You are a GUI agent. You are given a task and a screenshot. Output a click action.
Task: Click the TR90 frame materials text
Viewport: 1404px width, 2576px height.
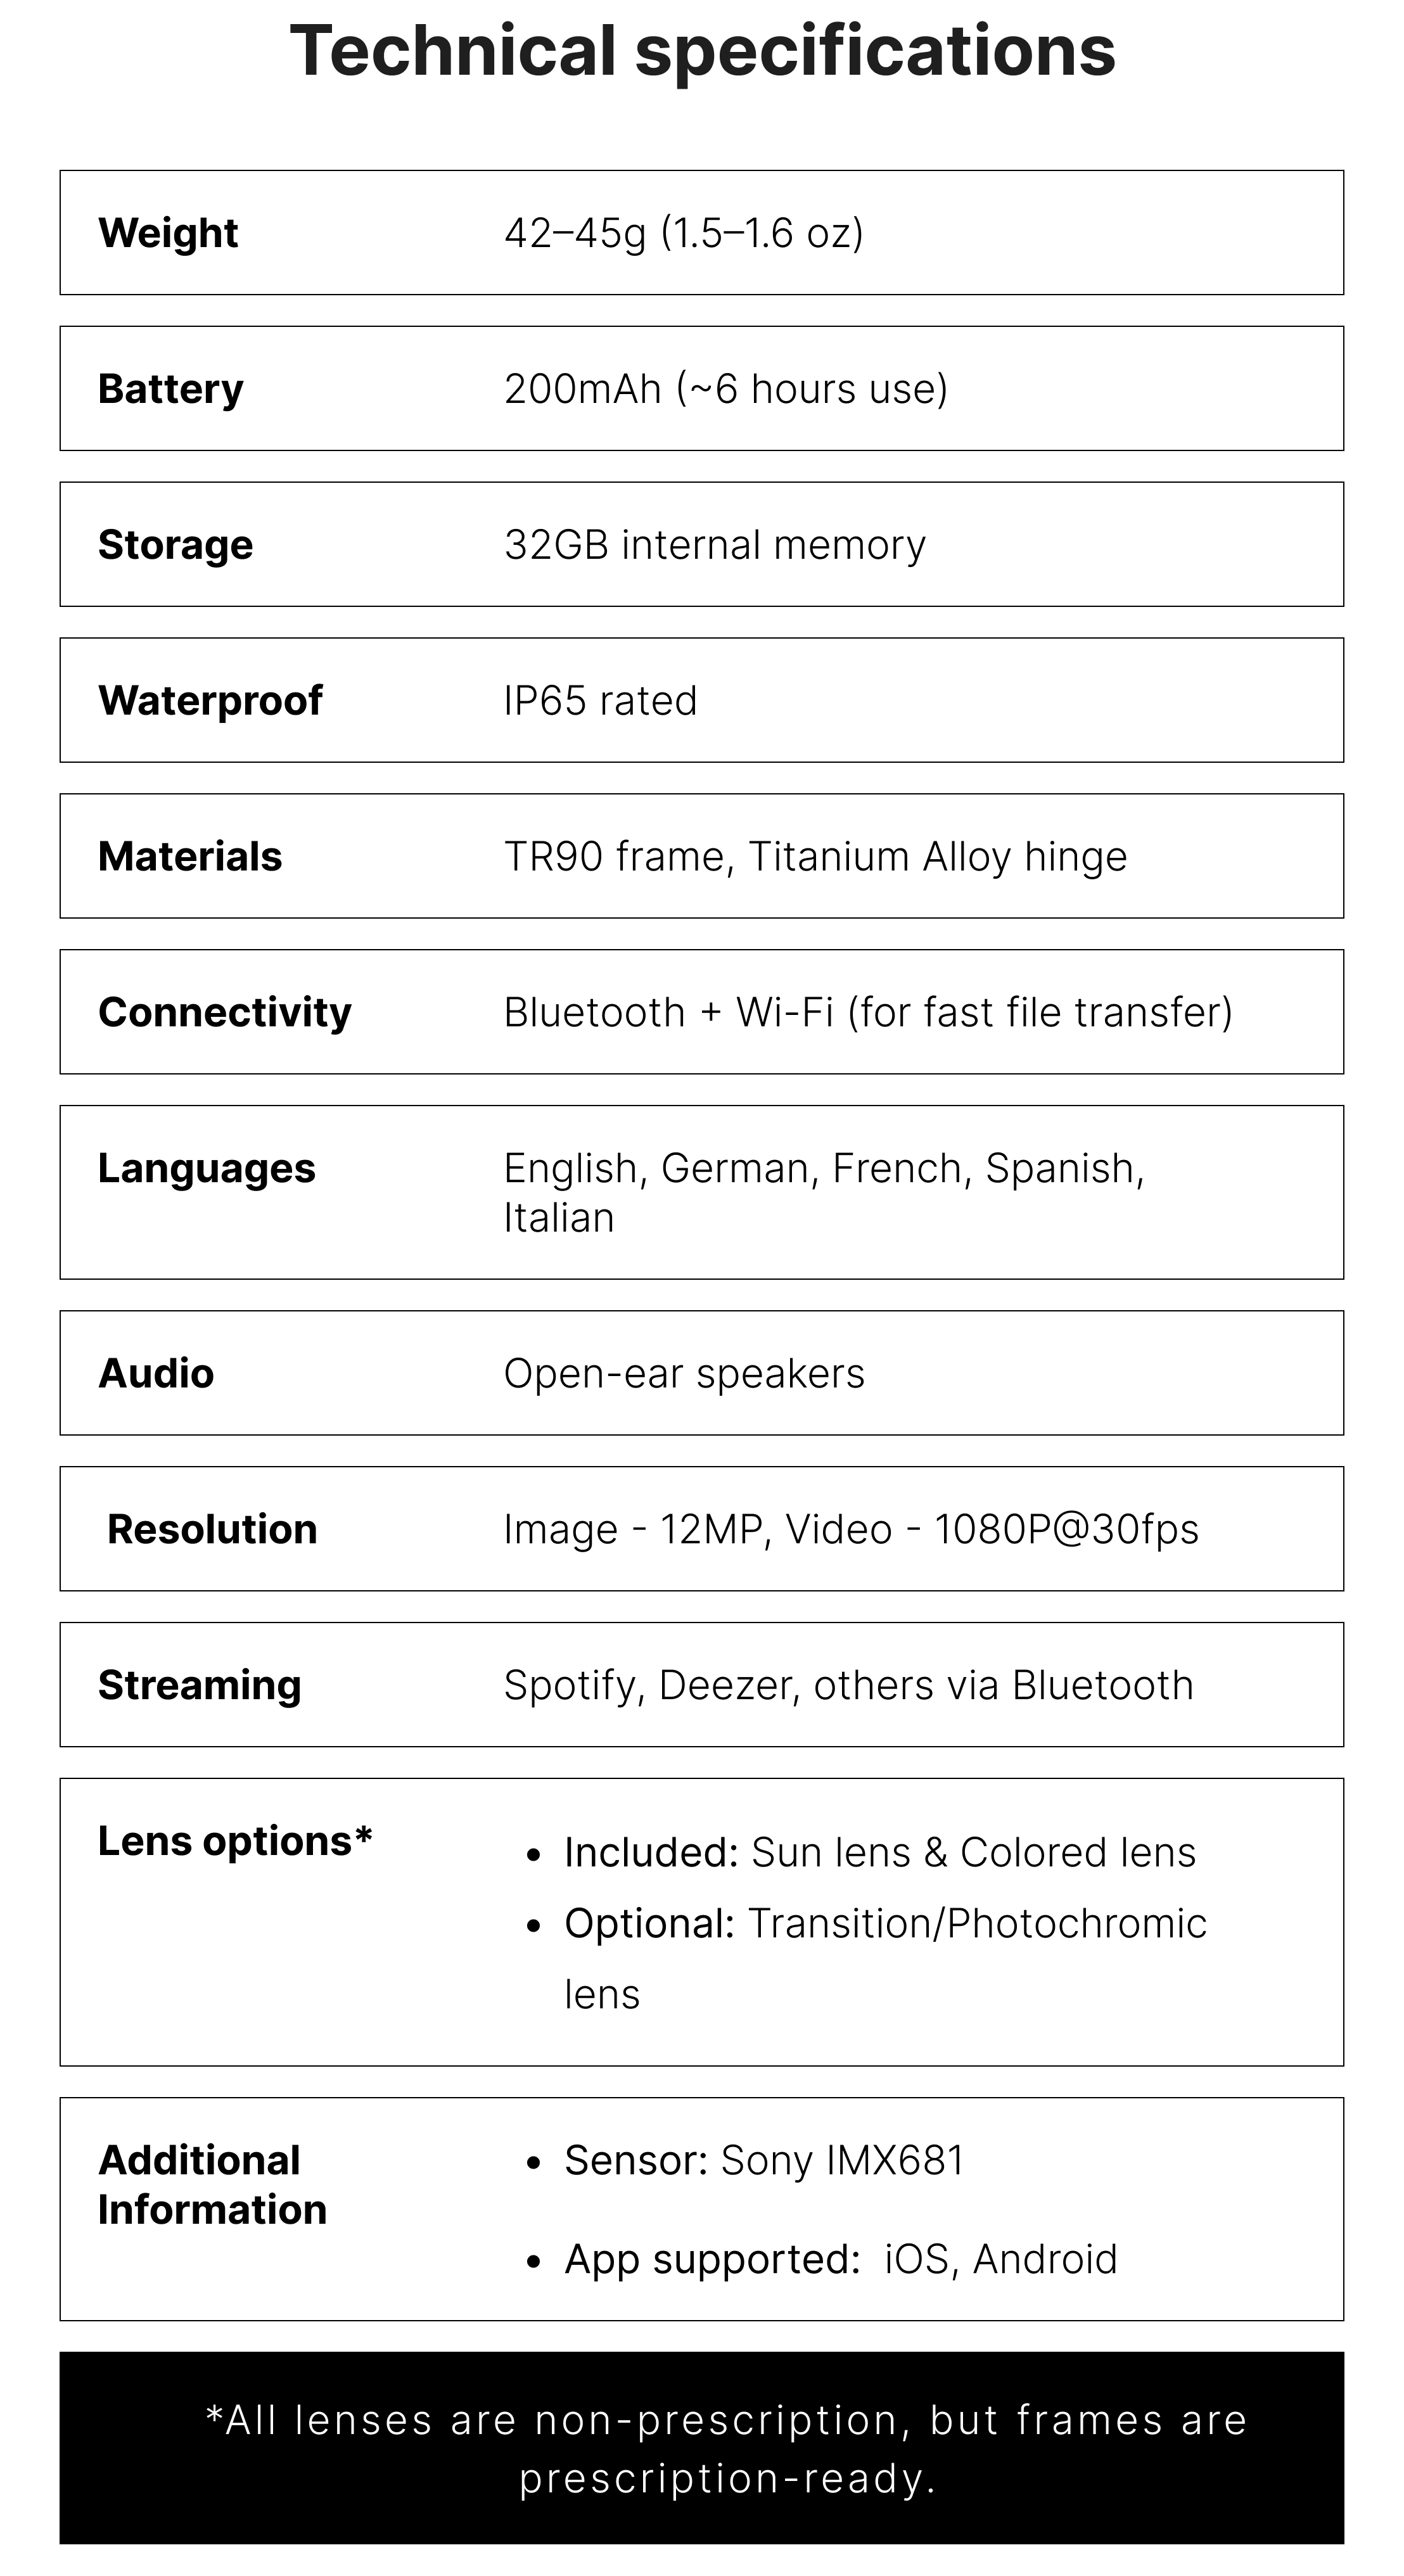816,857
